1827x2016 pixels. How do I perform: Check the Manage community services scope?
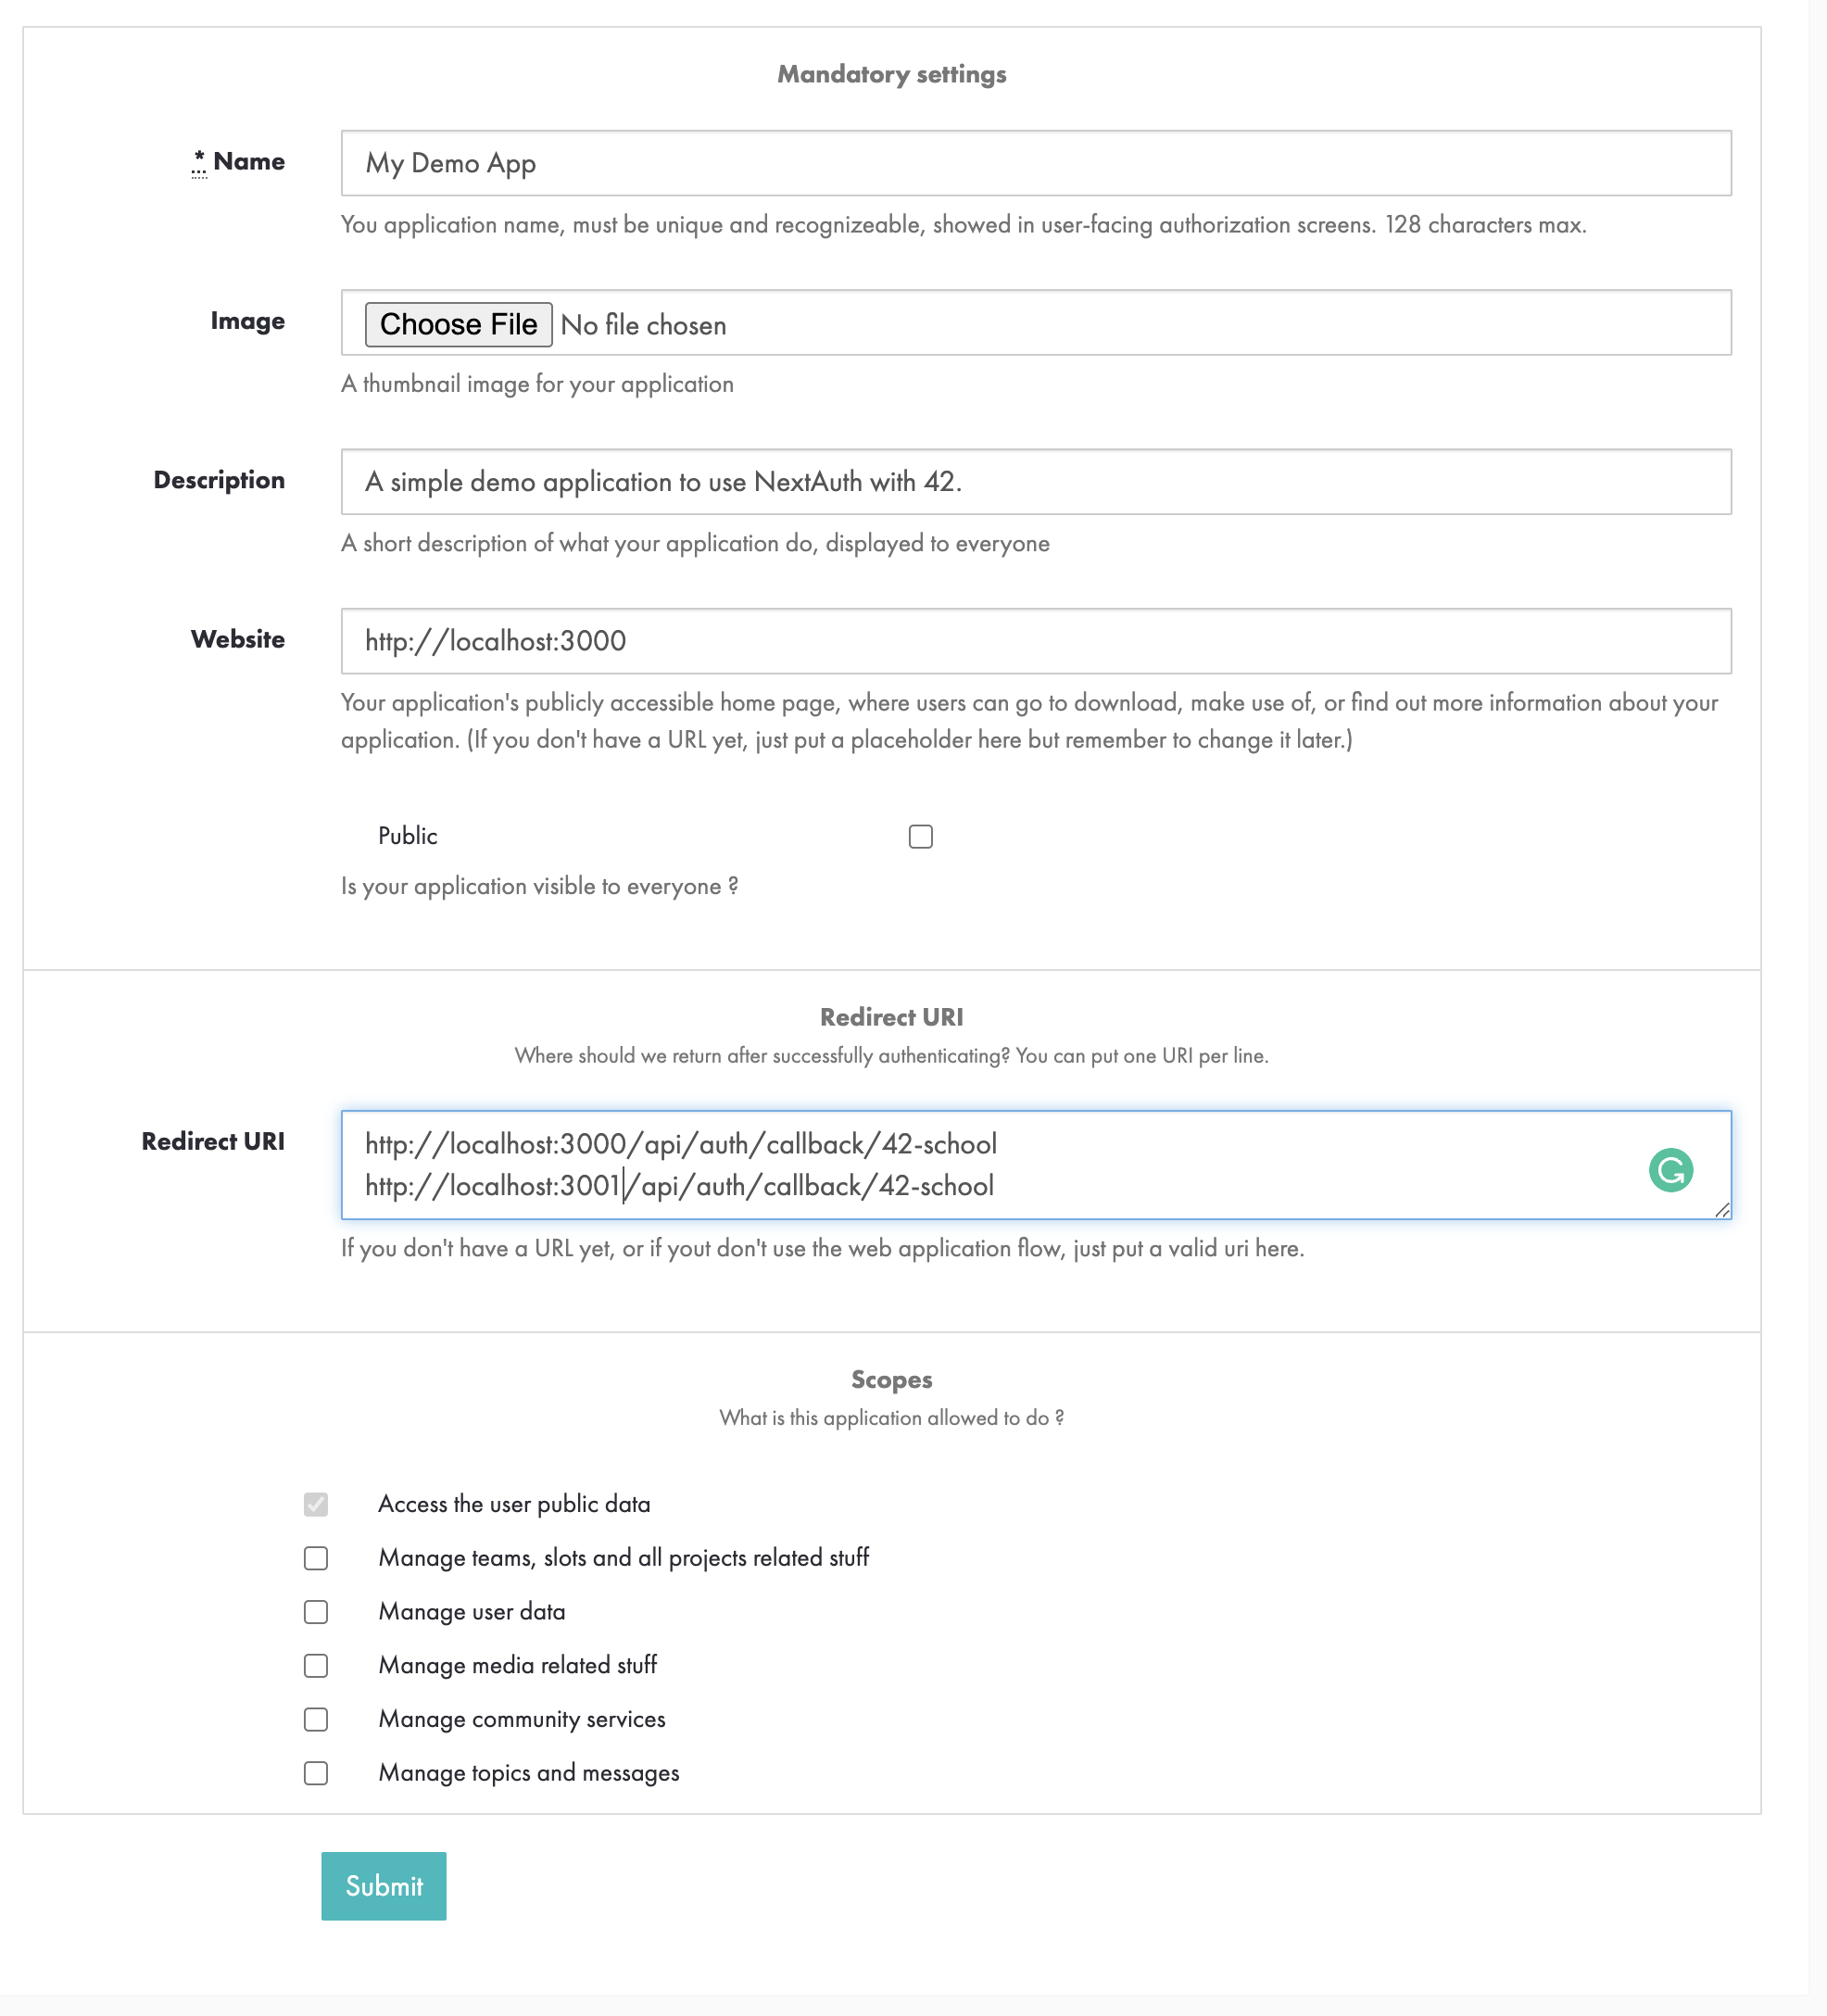[x=318, y=1720]
